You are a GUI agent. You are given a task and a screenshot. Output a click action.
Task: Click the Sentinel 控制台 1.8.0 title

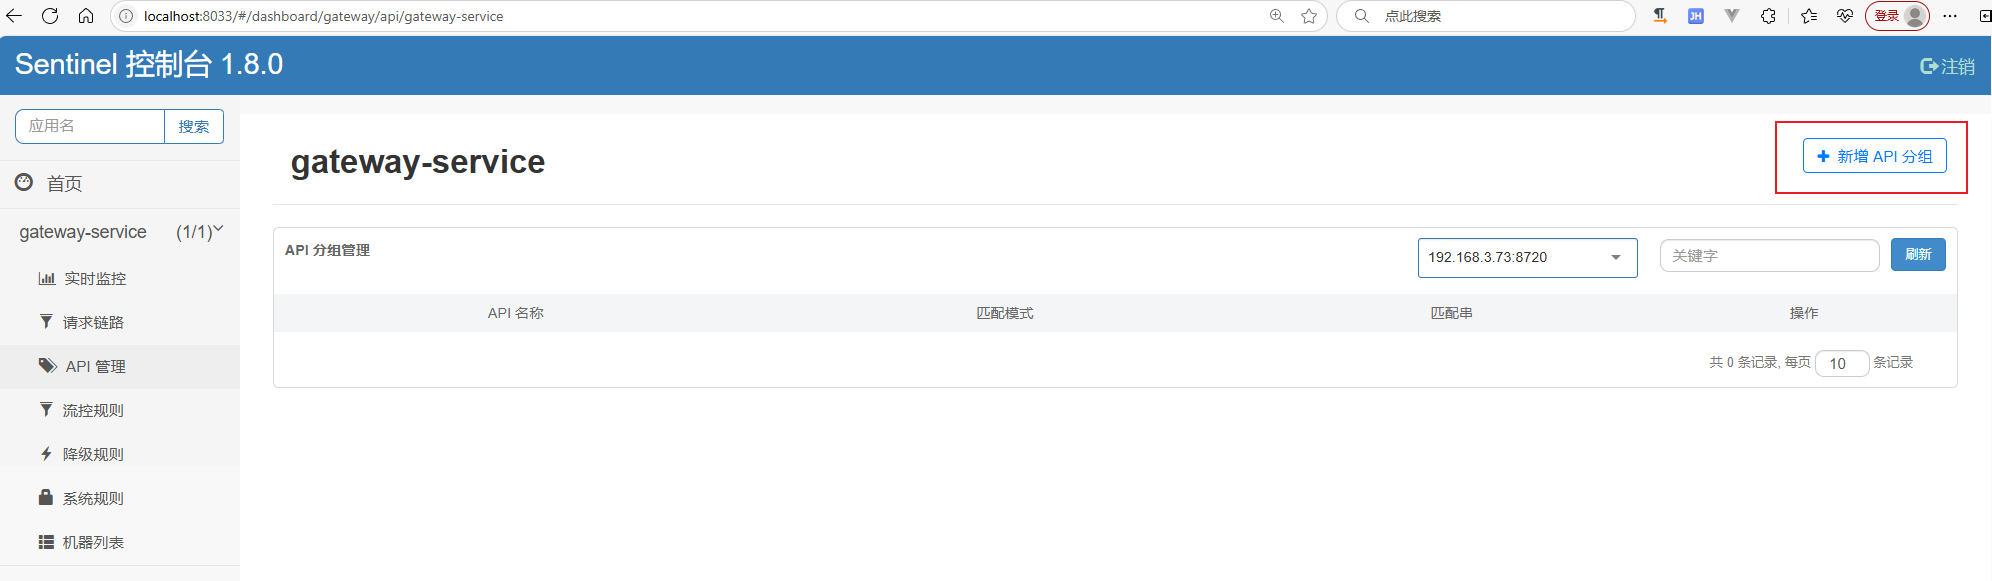[149, 65]
